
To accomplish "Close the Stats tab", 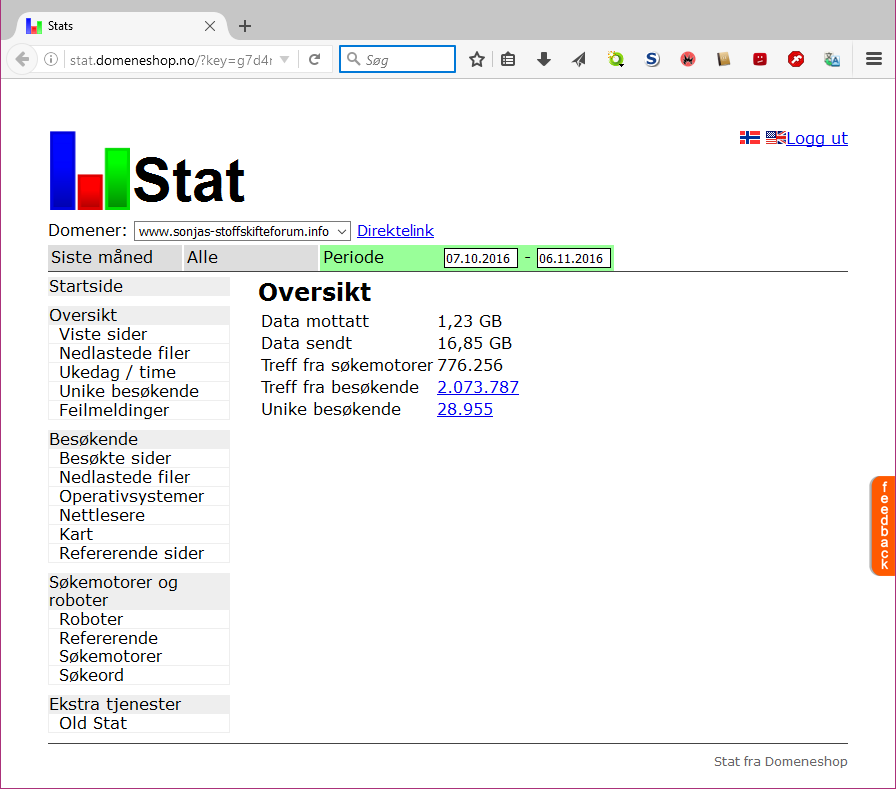I will pyautogui.click(x=210, y=26).
